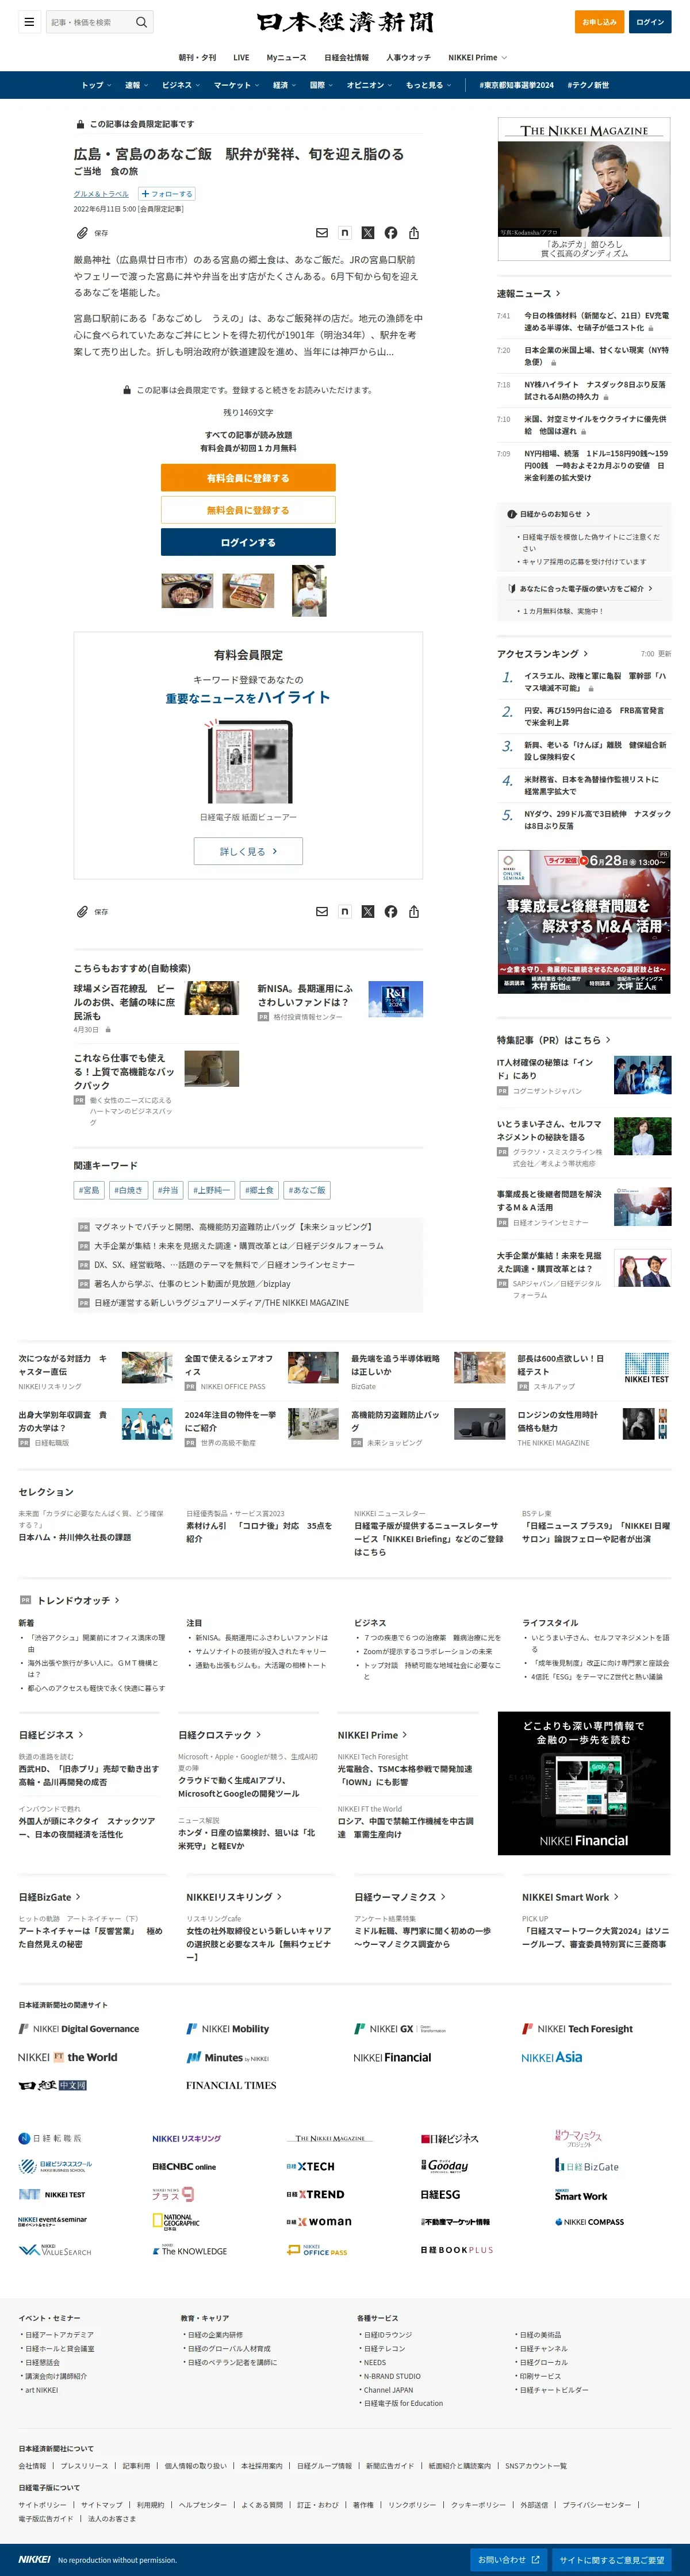
Task: Click 無料会員に登録する button
Action: (248, 510)
